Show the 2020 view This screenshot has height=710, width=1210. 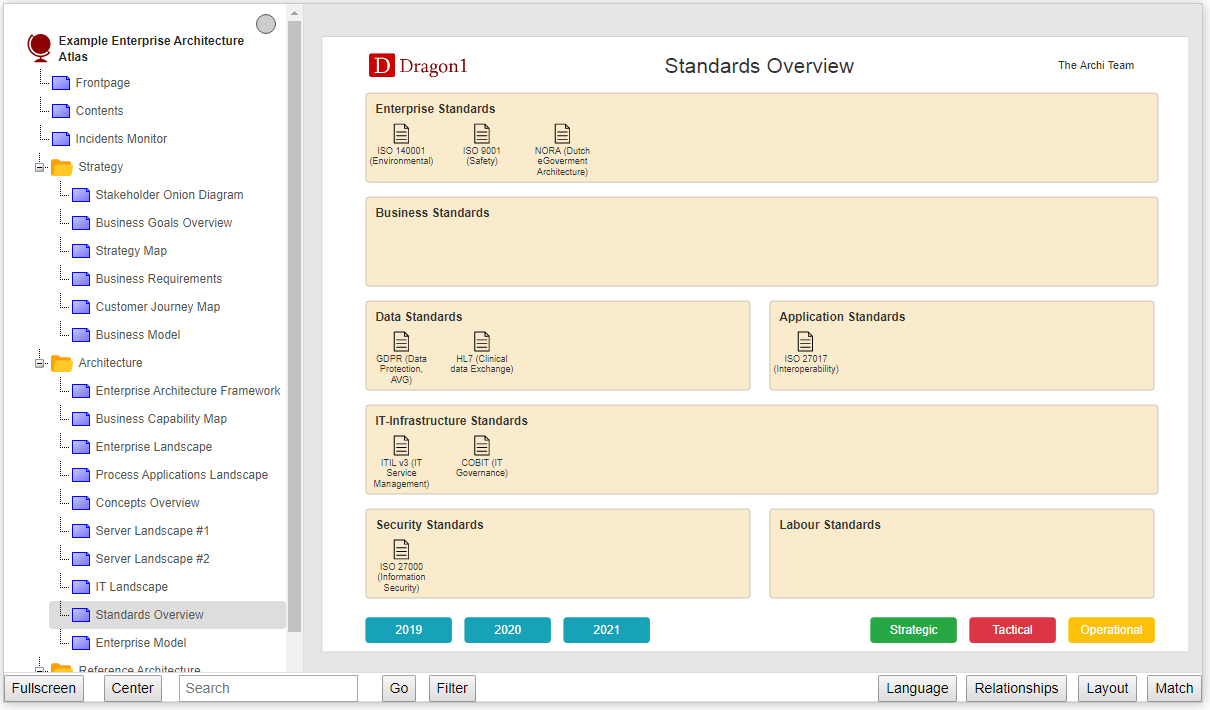point(507,630)
